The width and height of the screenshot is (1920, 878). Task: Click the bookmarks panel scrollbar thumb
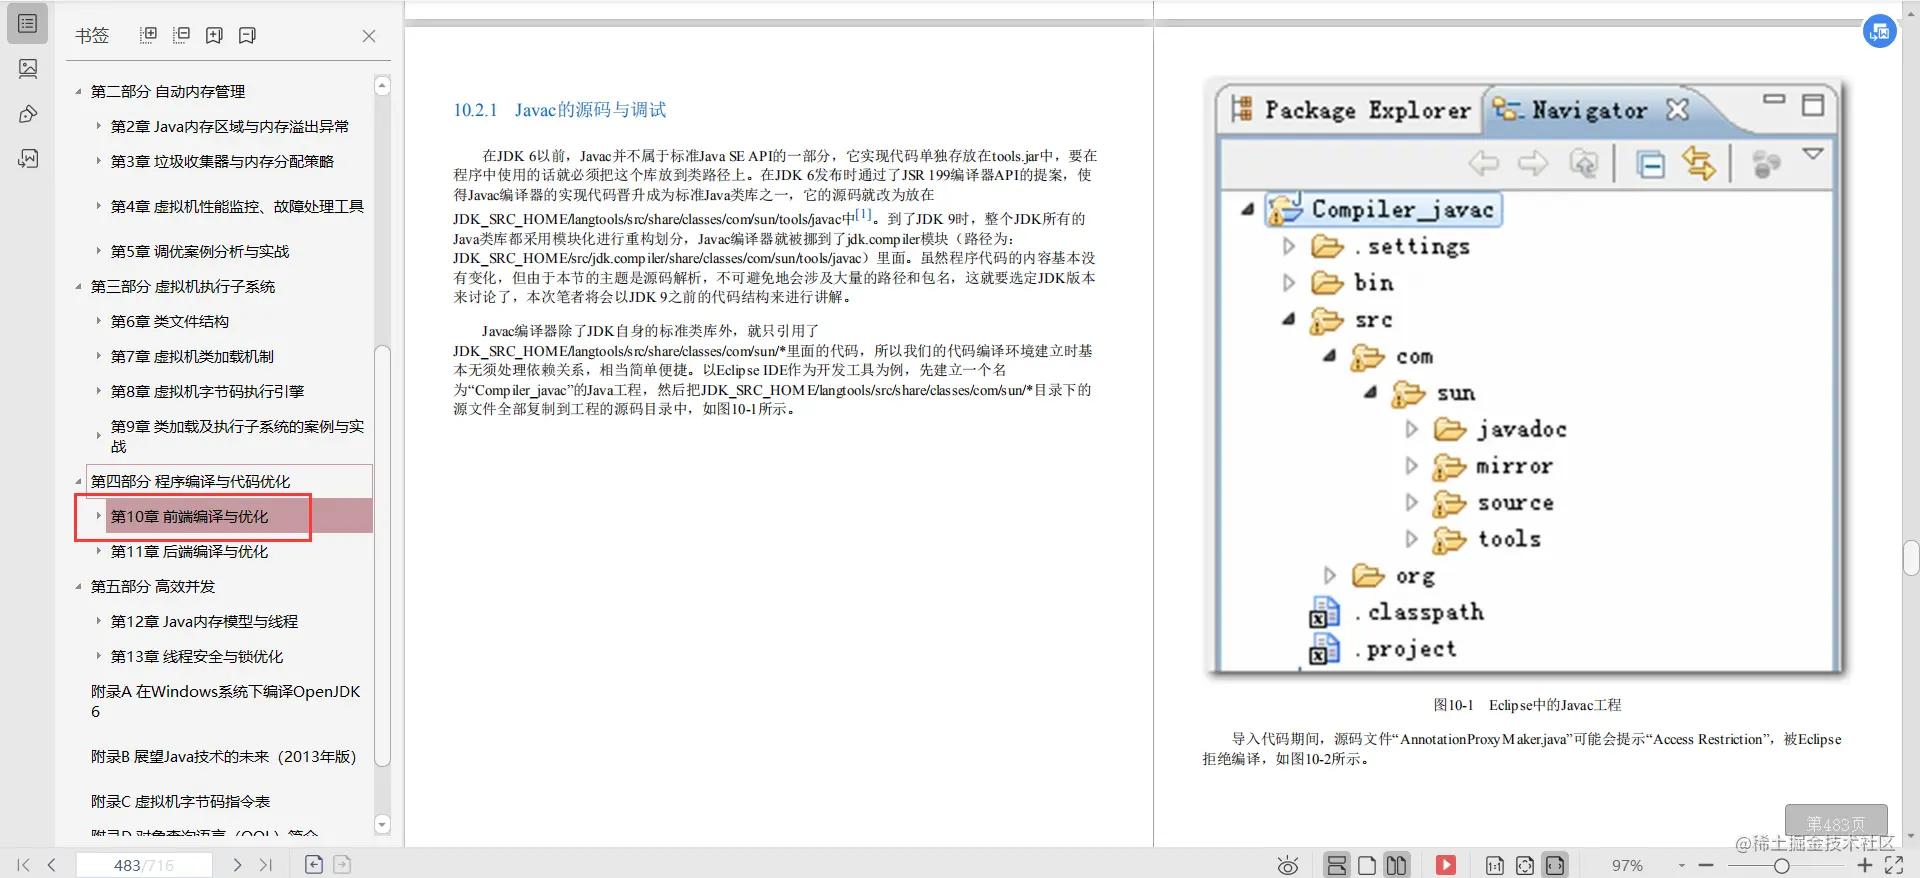tap(382, 555)
